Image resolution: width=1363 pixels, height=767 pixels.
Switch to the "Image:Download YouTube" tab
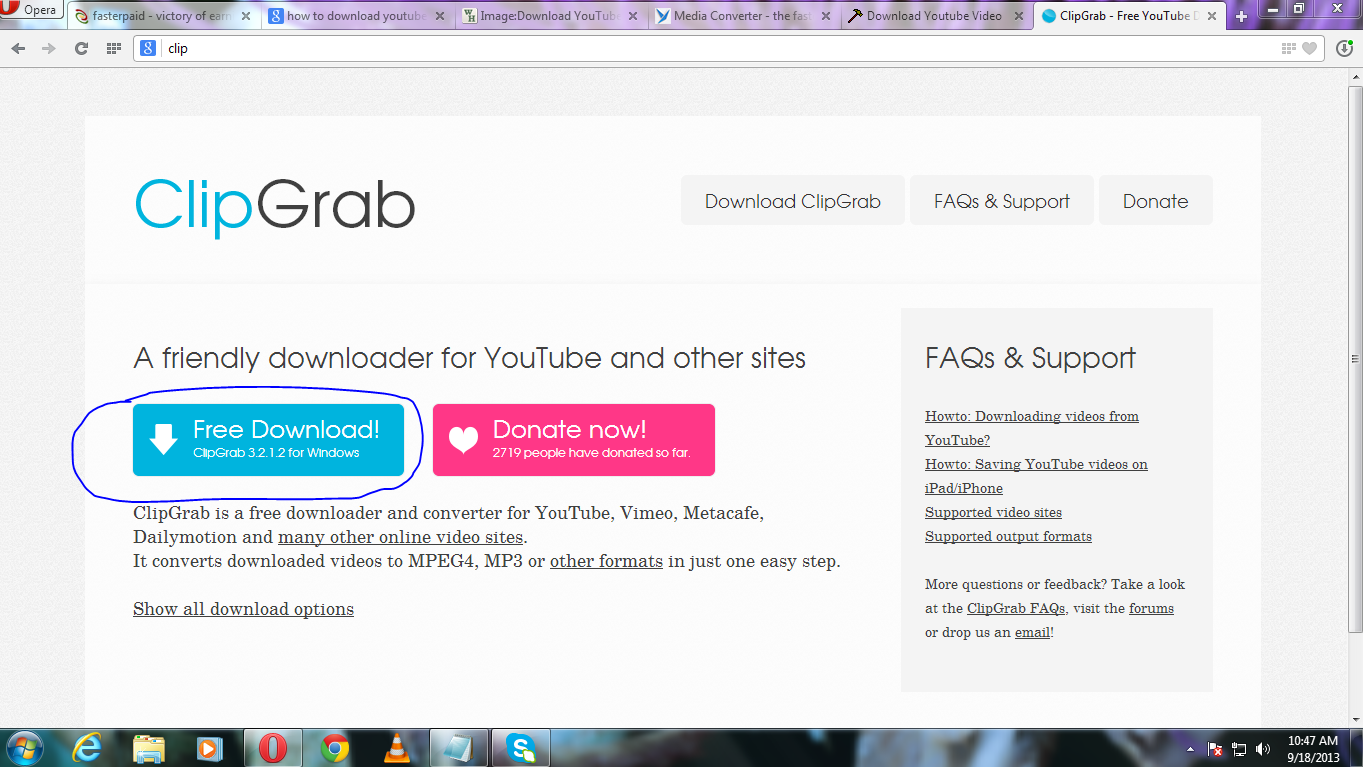click(x=549, y=16)
